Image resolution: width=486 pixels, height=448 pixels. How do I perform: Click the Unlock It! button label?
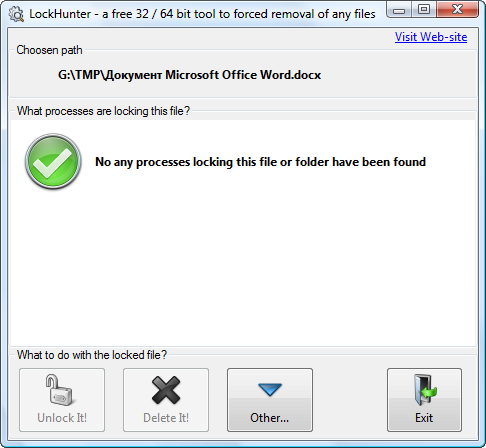[x=62, y=418]
